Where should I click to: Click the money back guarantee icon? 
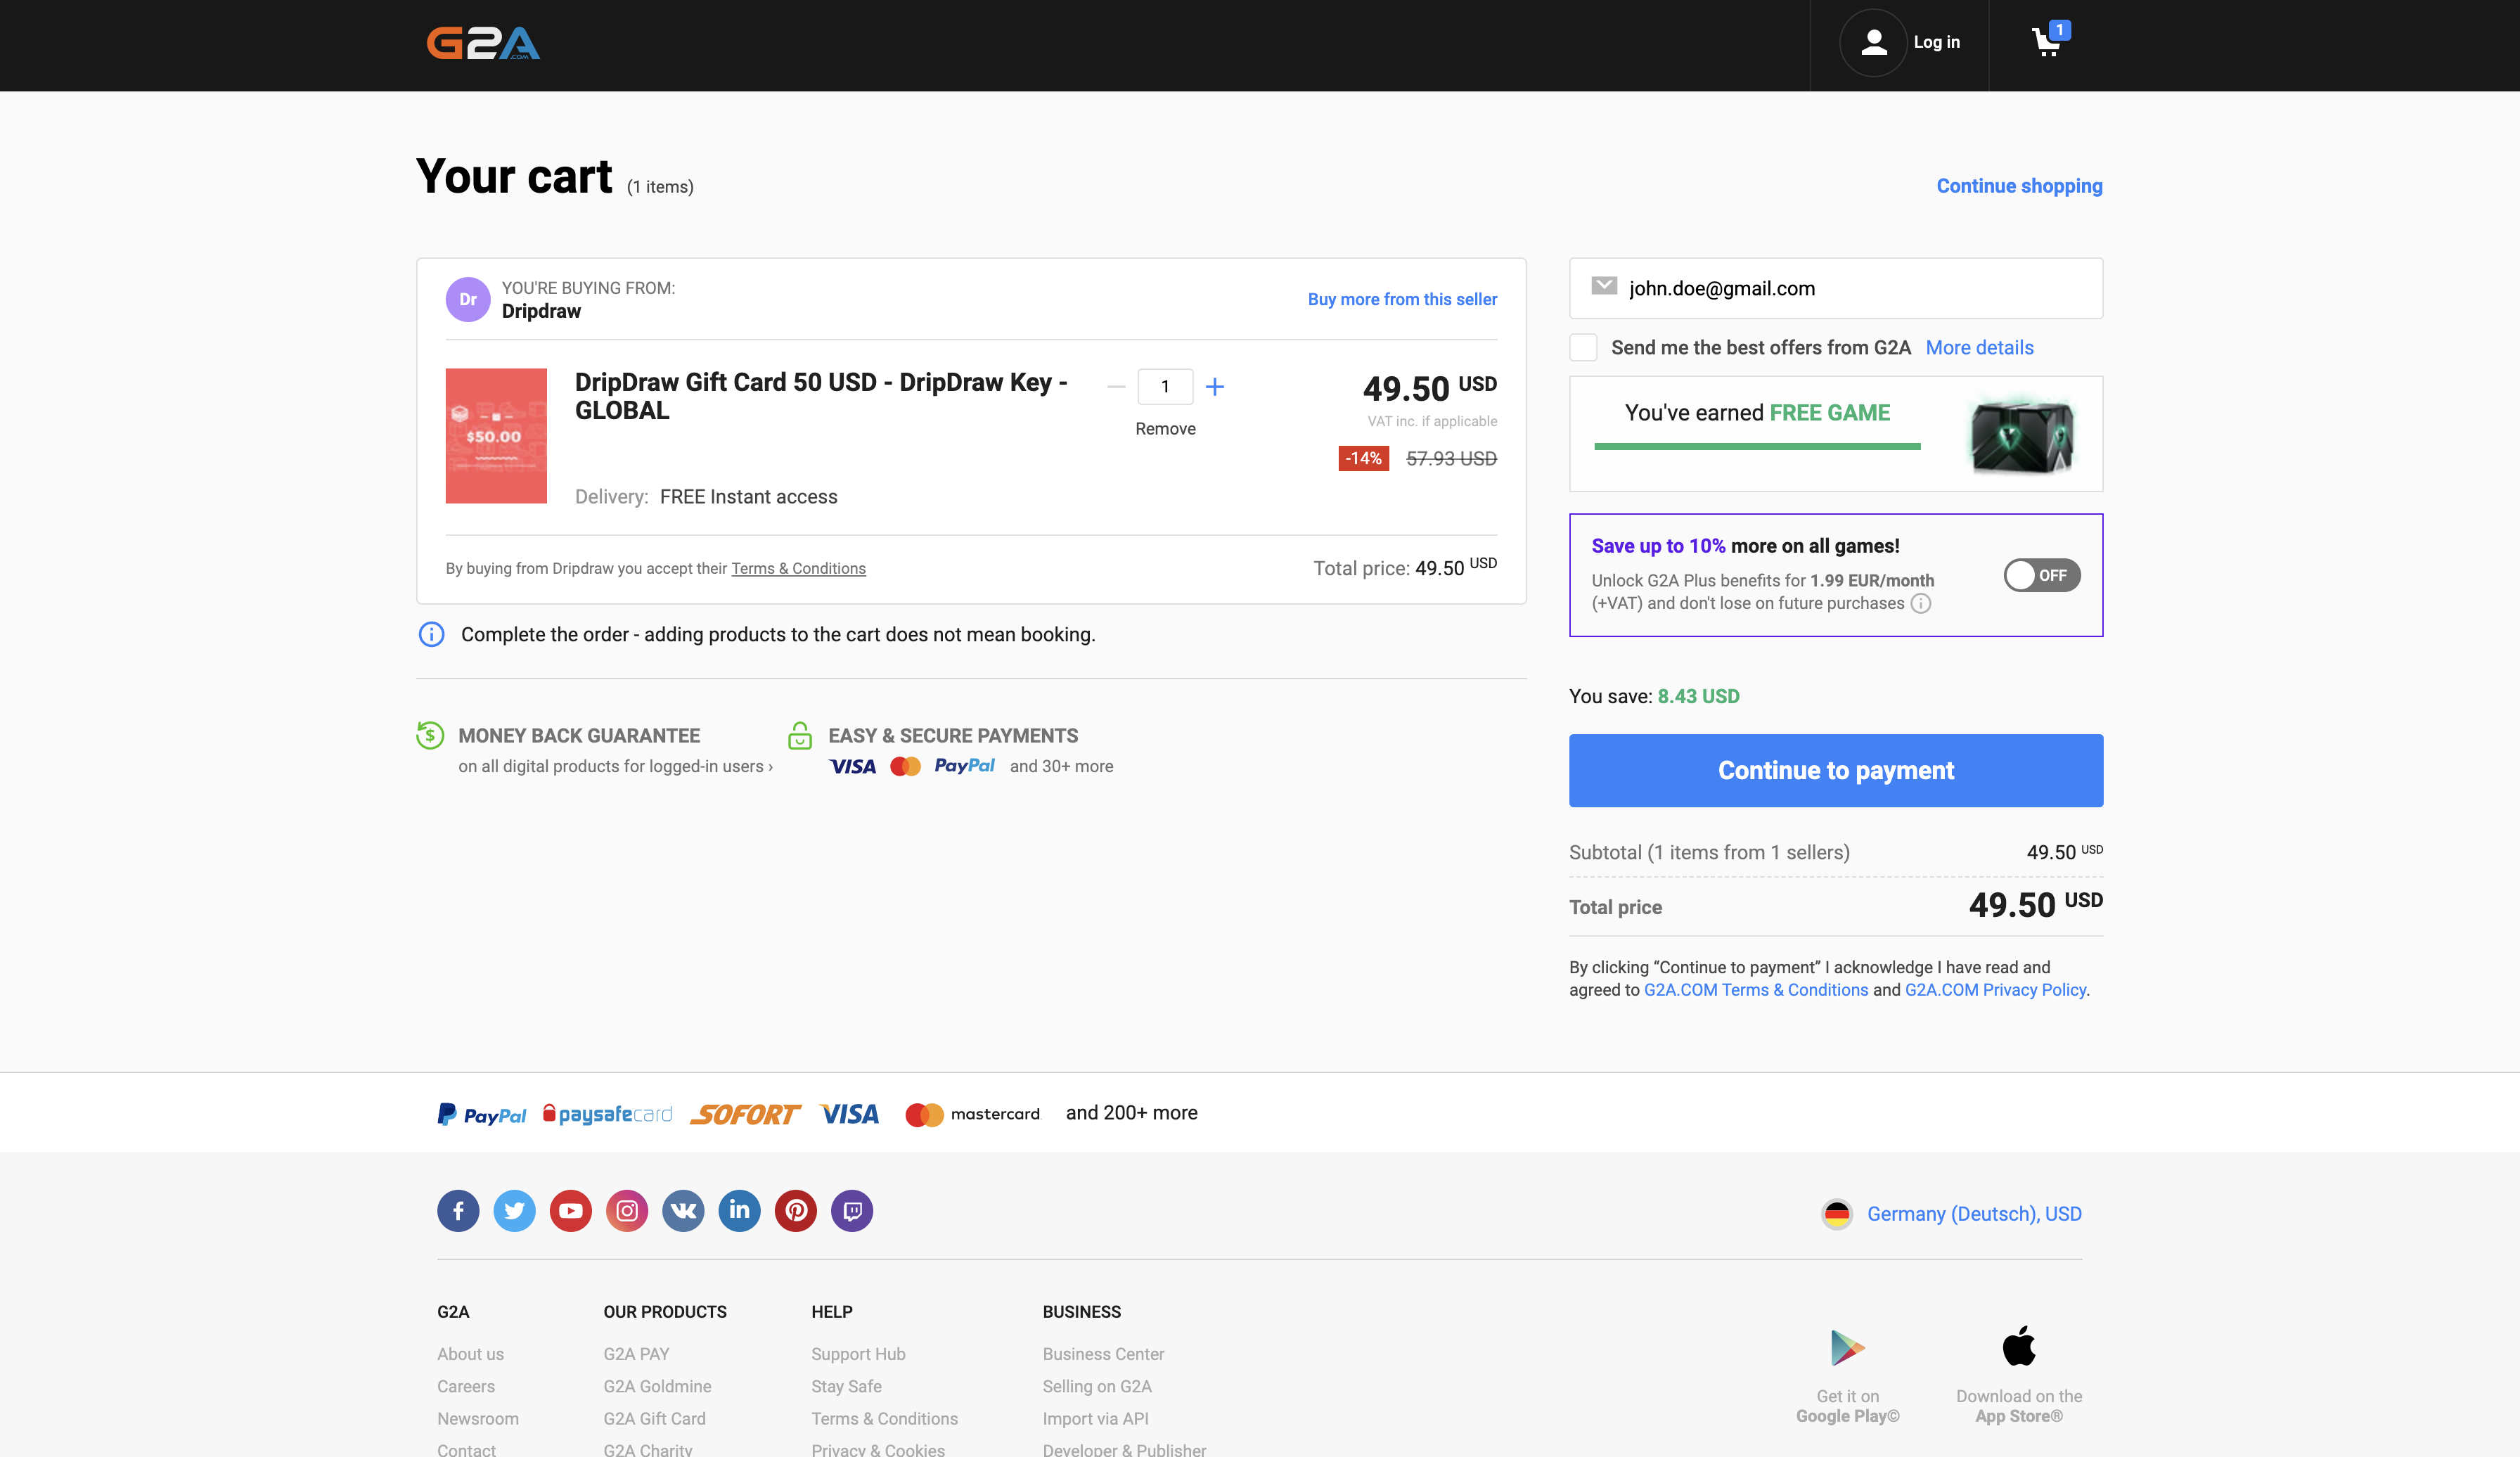coord(430,735)
